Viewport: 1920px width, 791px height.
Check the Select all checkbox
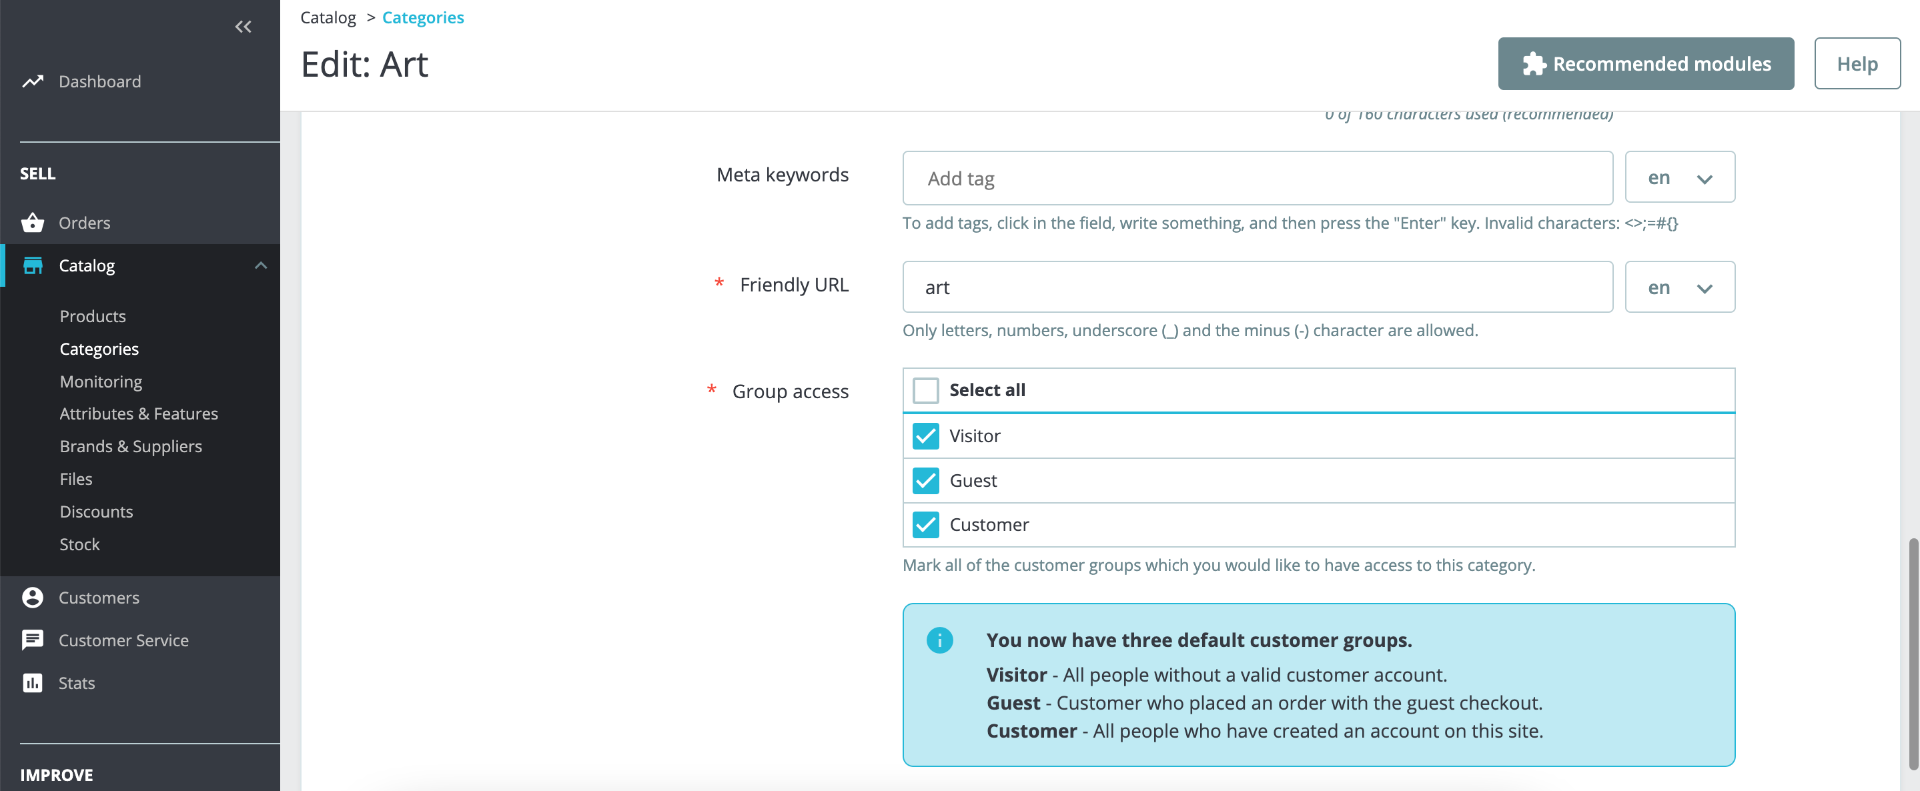pos(926,390)
